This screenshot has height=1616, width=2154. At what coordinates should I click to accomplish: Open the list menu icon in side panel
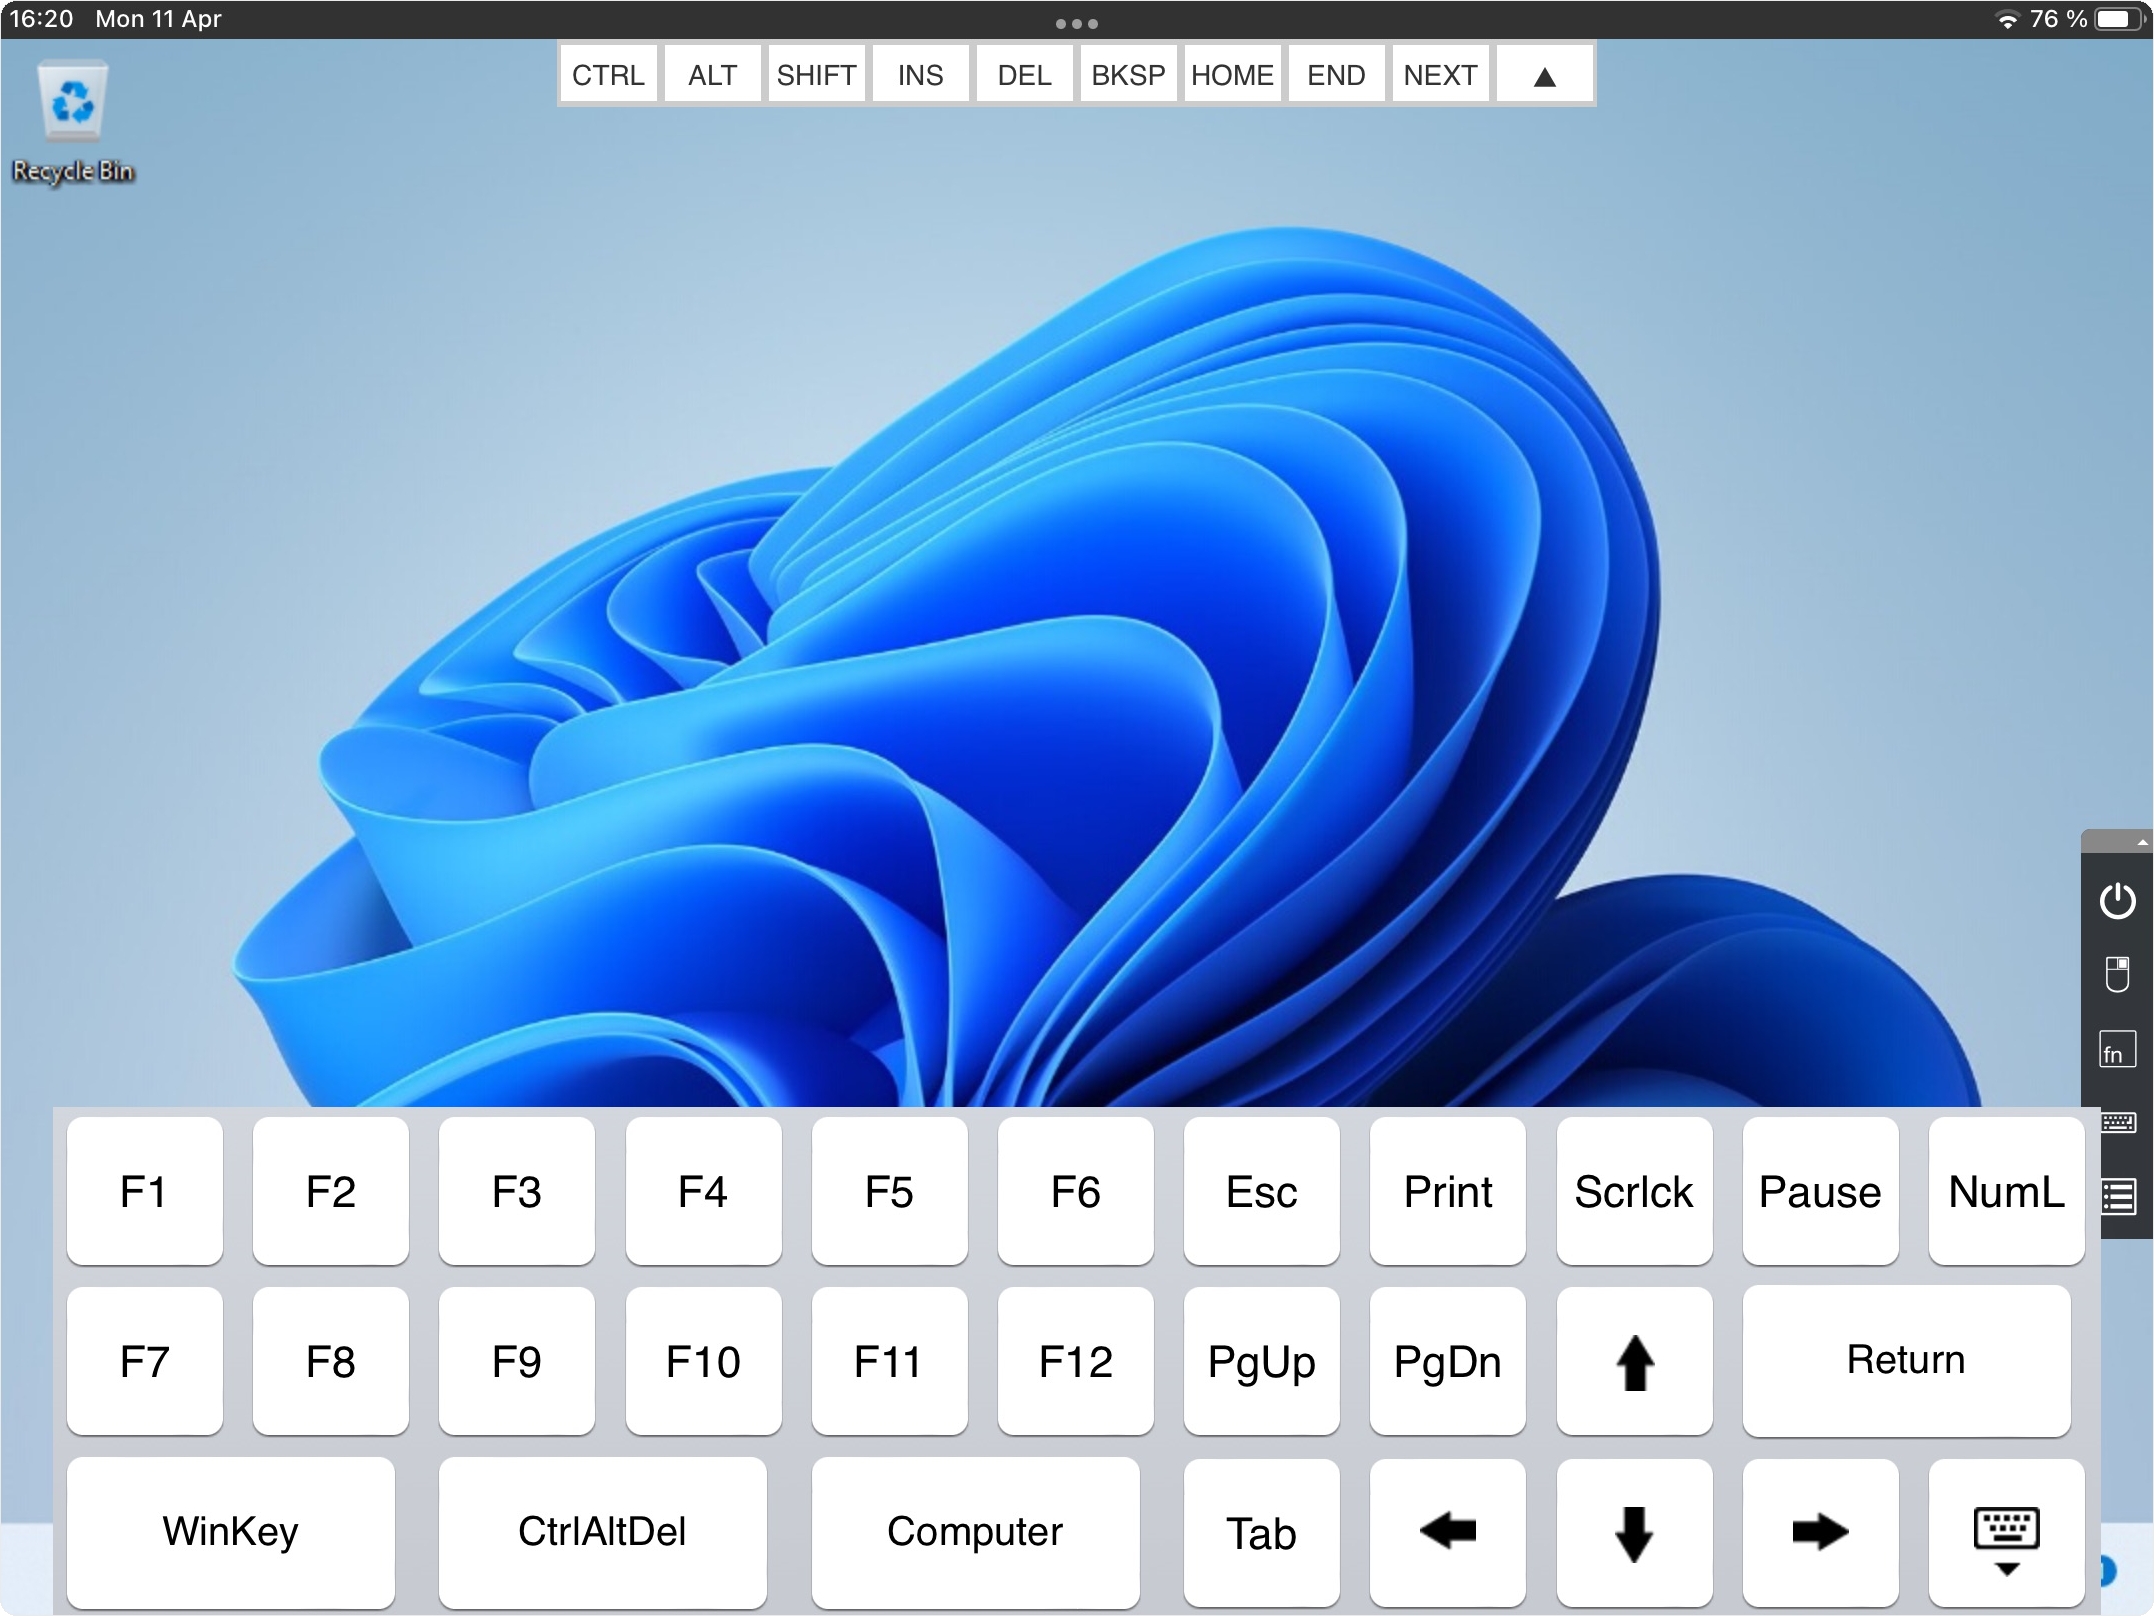point(2119,1196)
